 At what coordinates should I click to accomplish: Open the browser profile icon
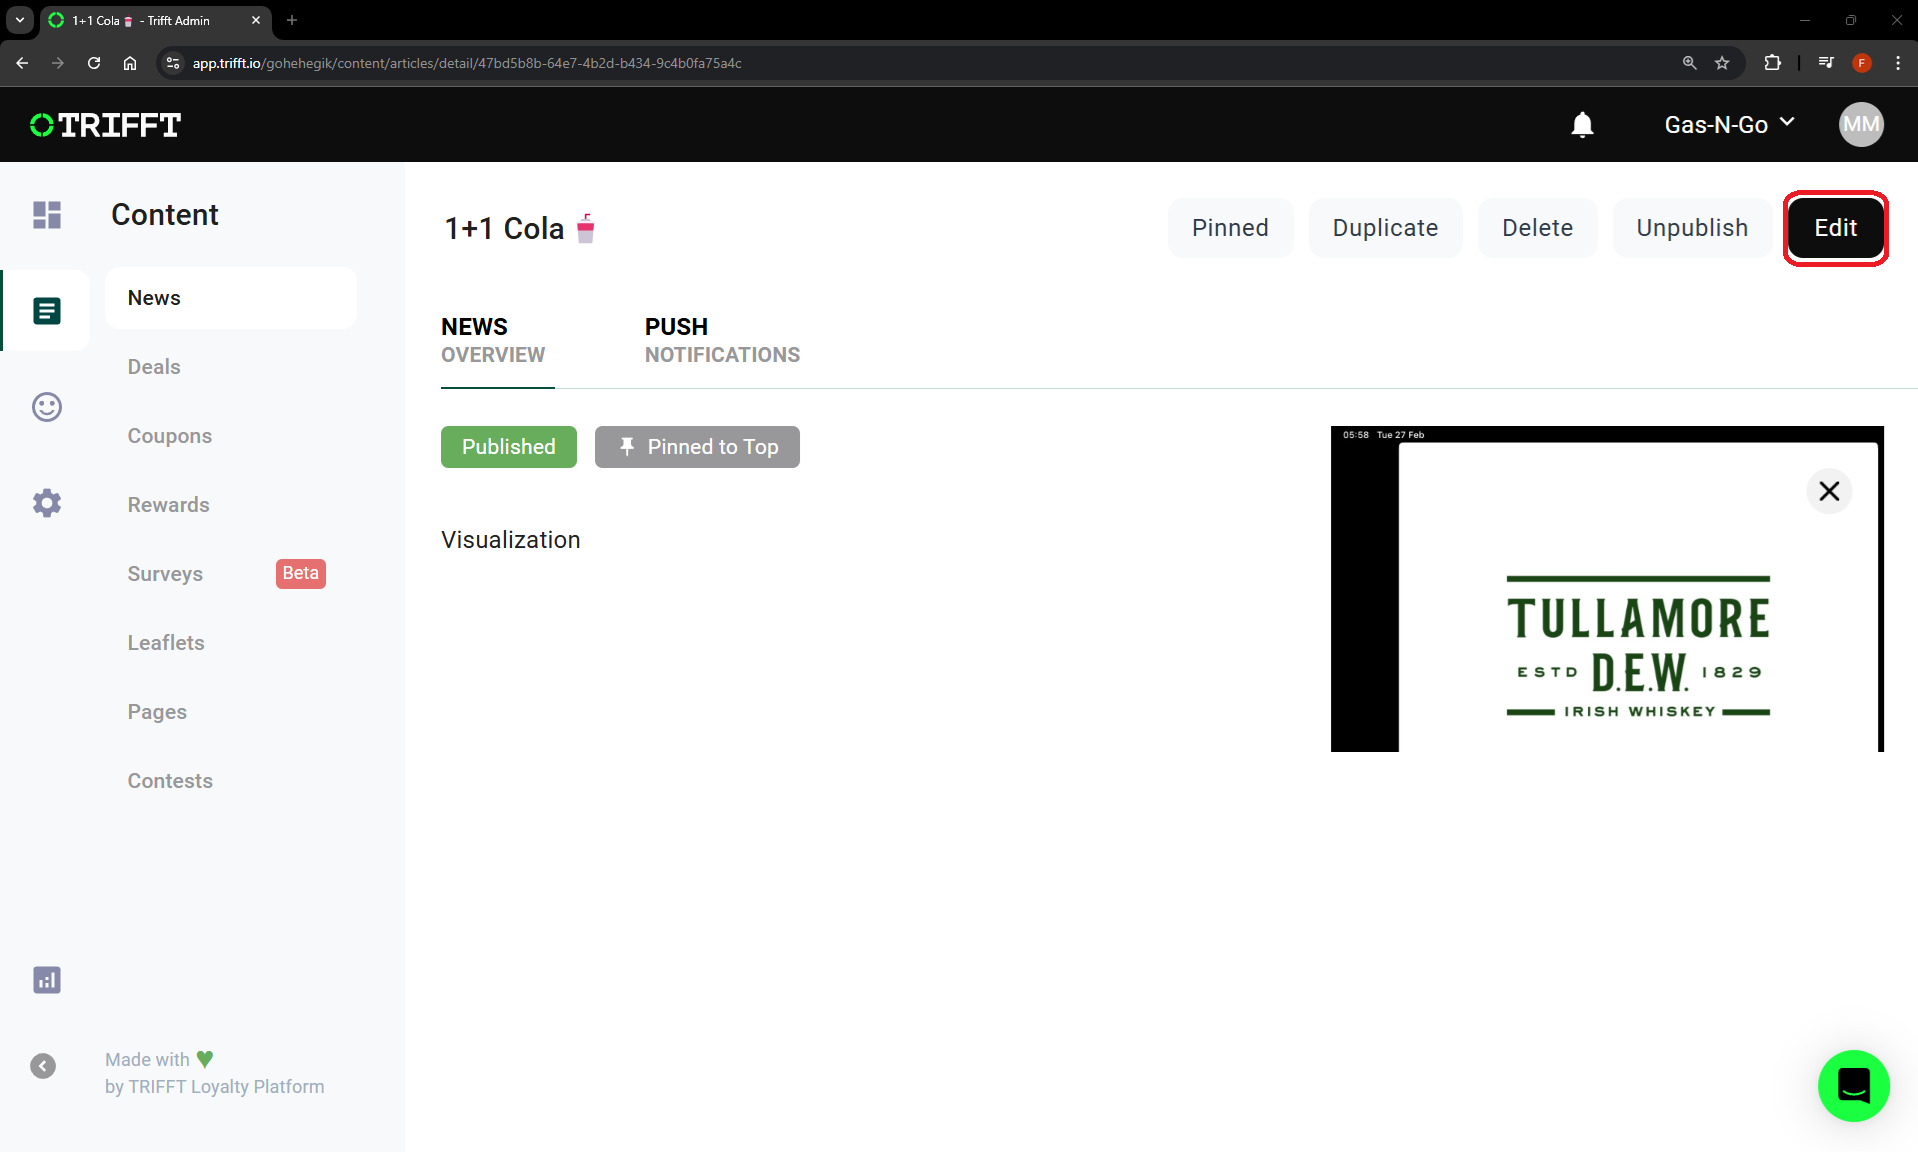click(1862, 63)
